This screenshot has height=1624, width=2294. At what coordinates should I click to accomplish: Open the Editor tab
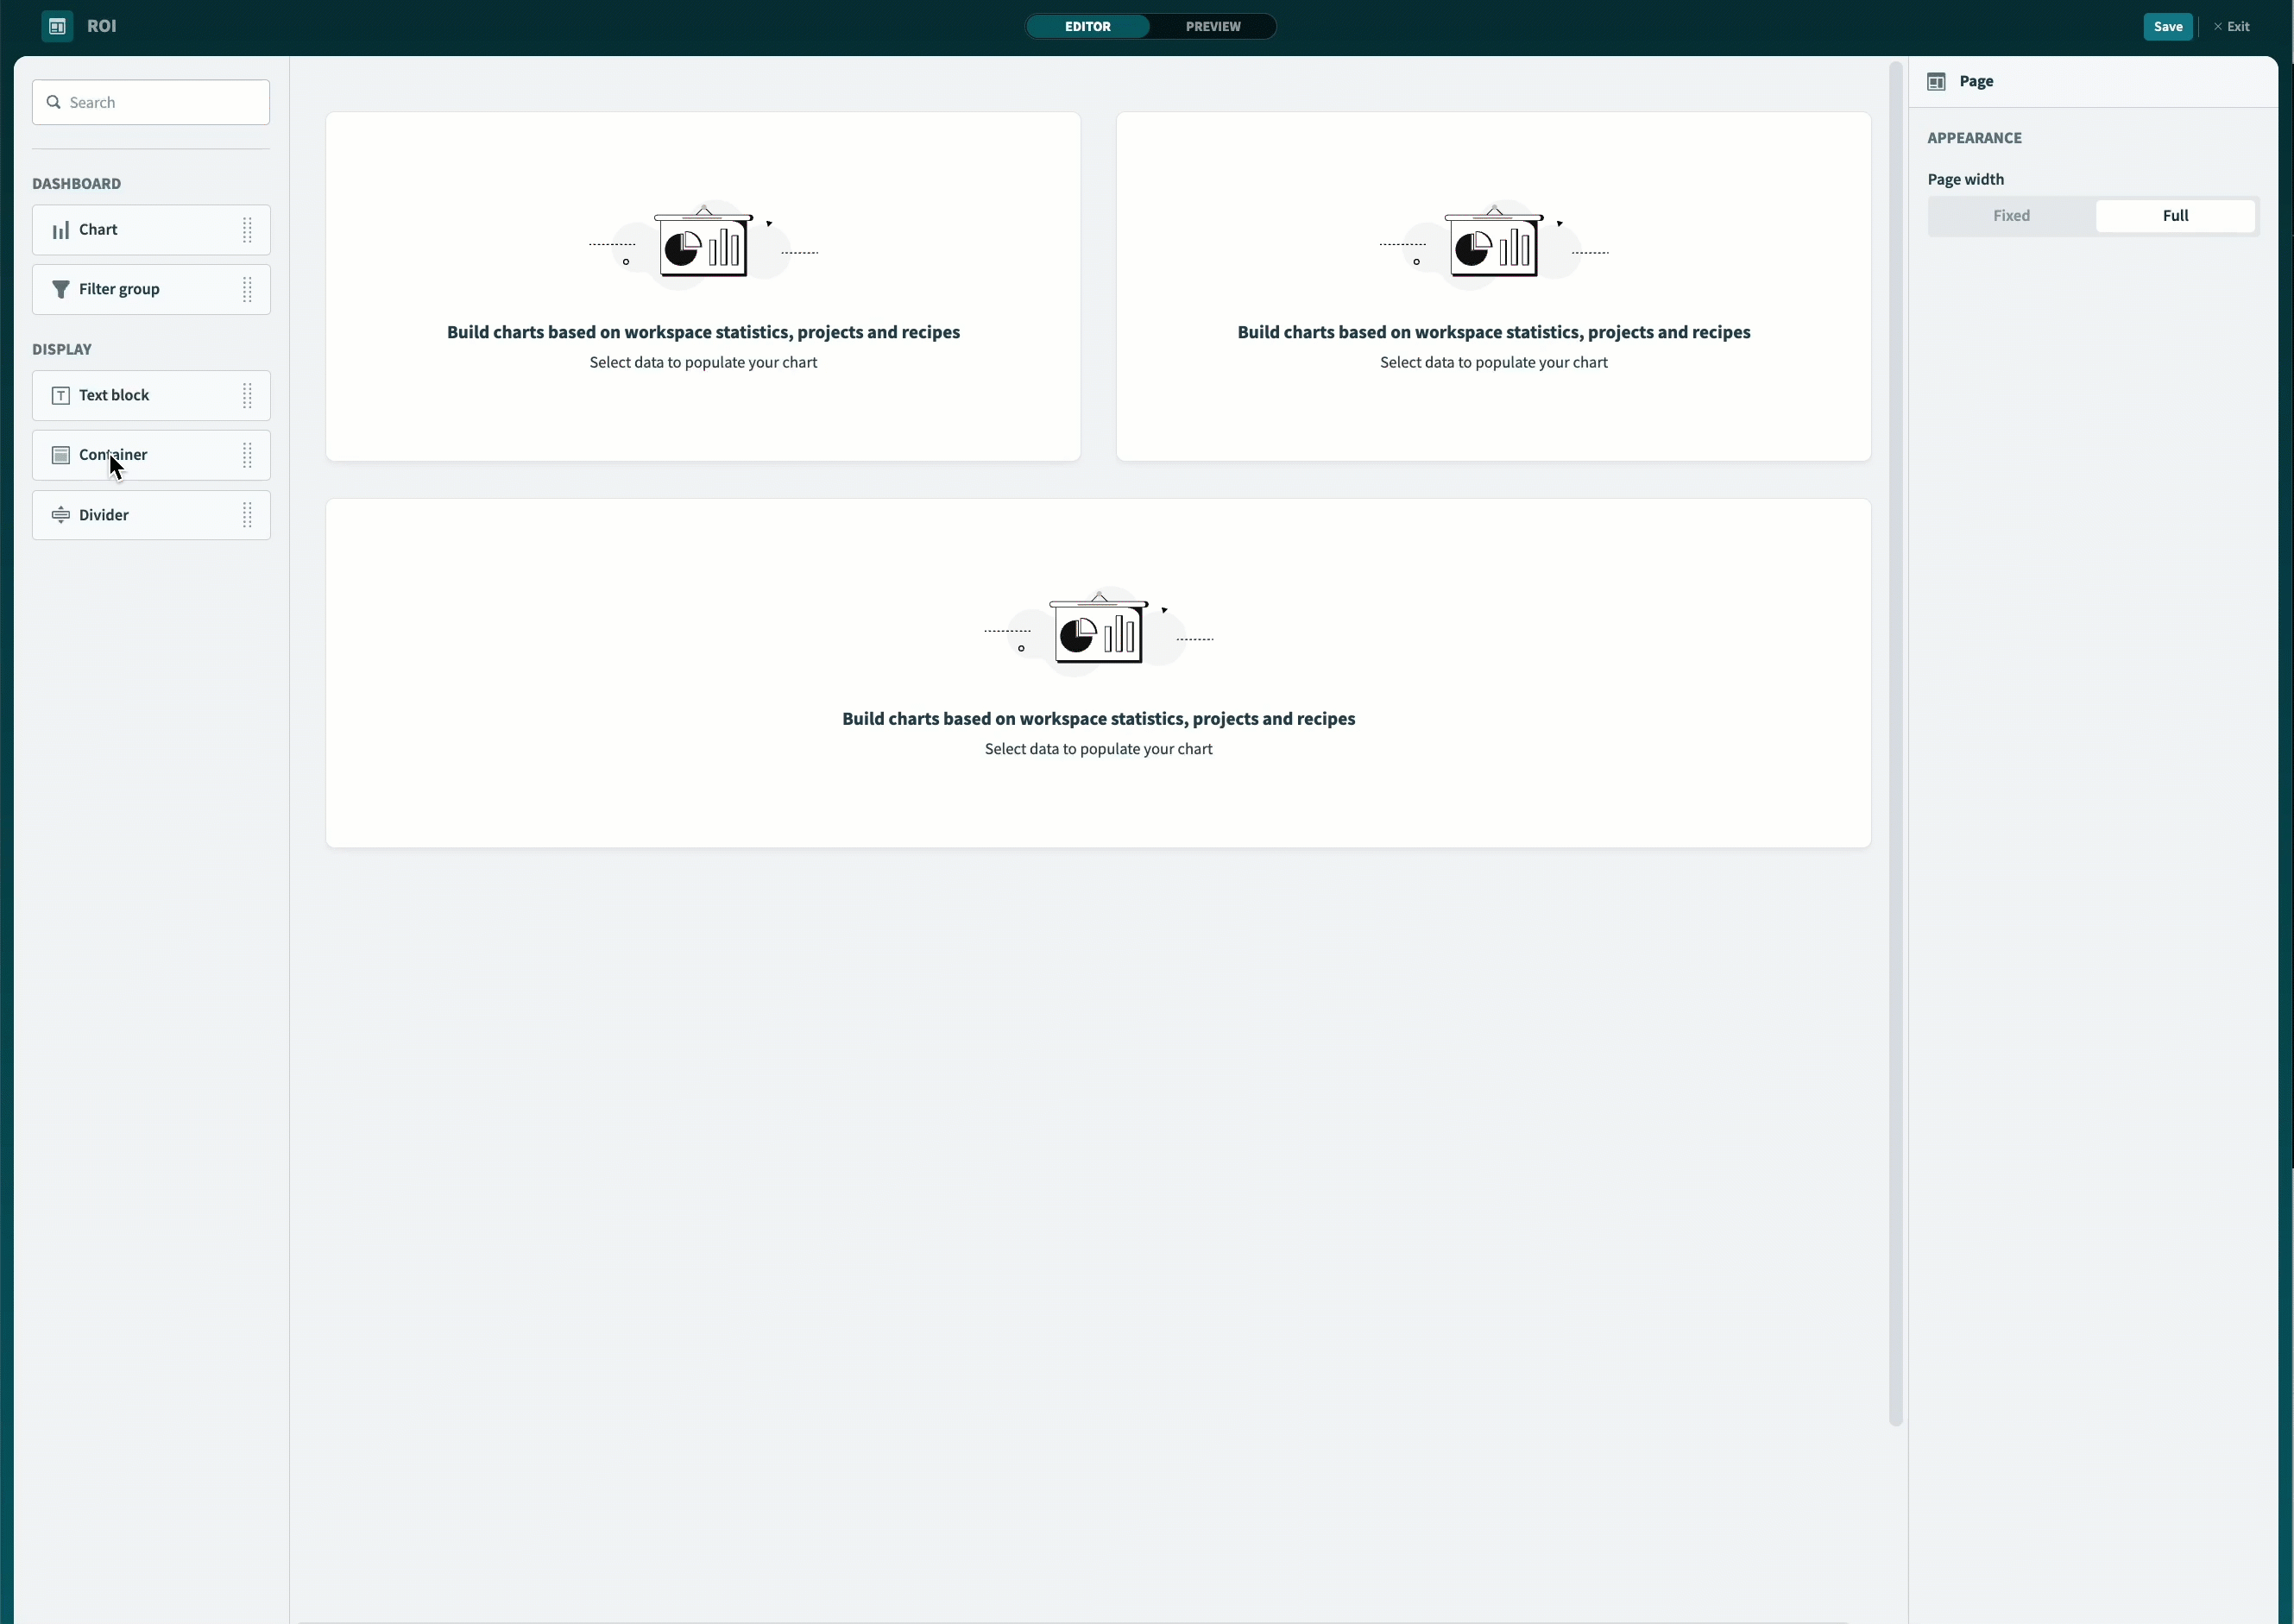point(1087,26)
